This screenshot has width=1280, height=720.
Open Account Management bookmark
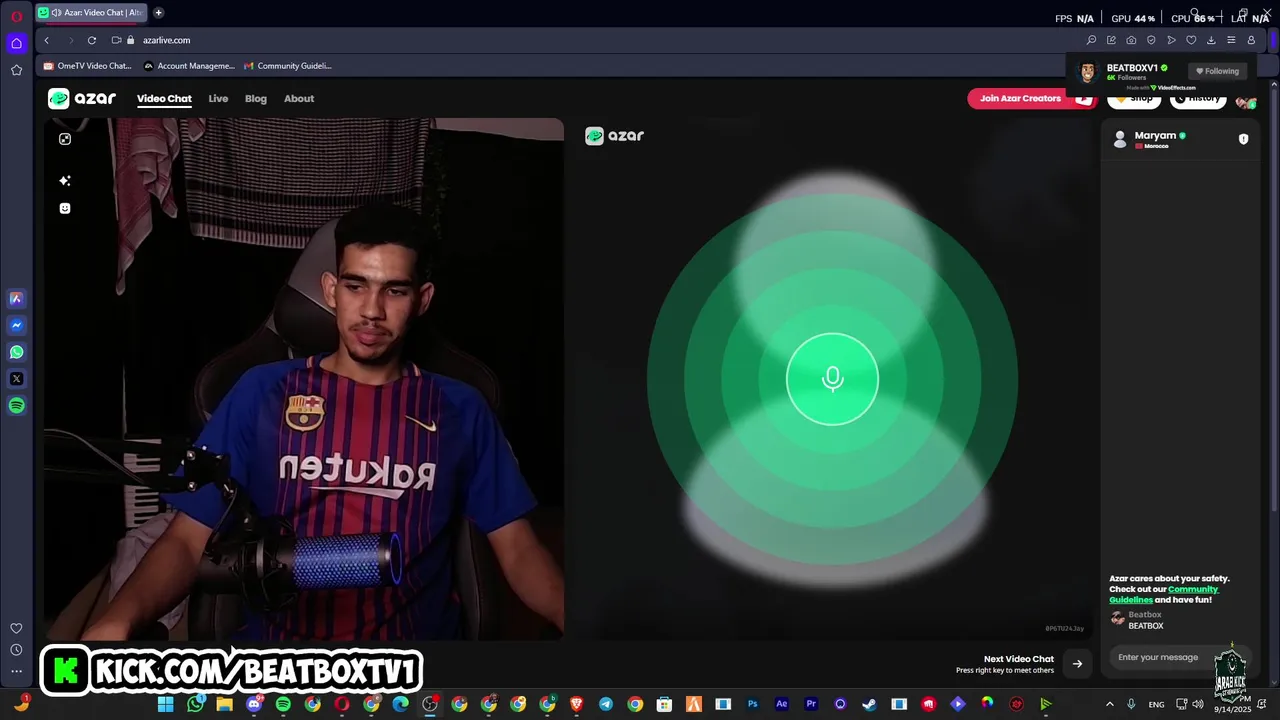tap(189, 66)
